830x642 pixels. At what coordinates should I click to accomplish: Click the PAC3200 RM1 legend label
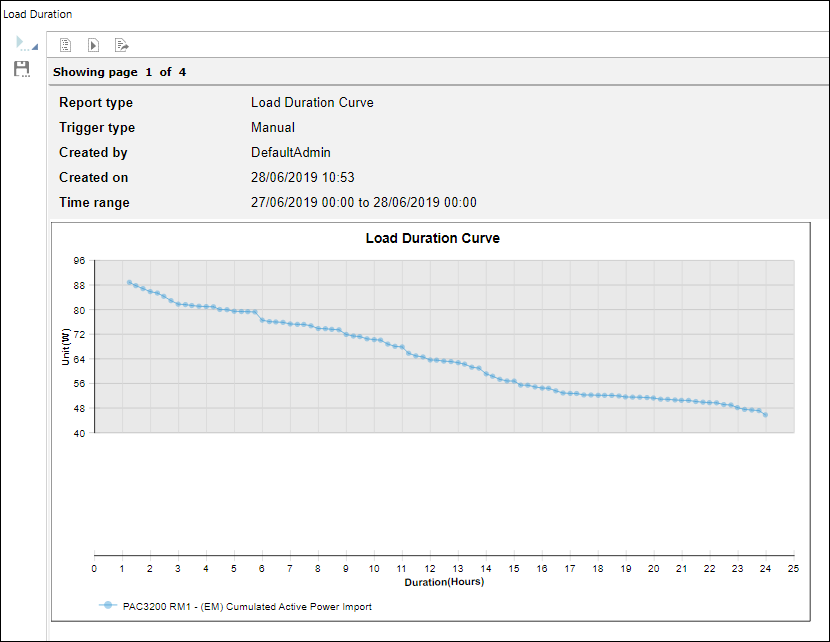click(x=246, y=606)
